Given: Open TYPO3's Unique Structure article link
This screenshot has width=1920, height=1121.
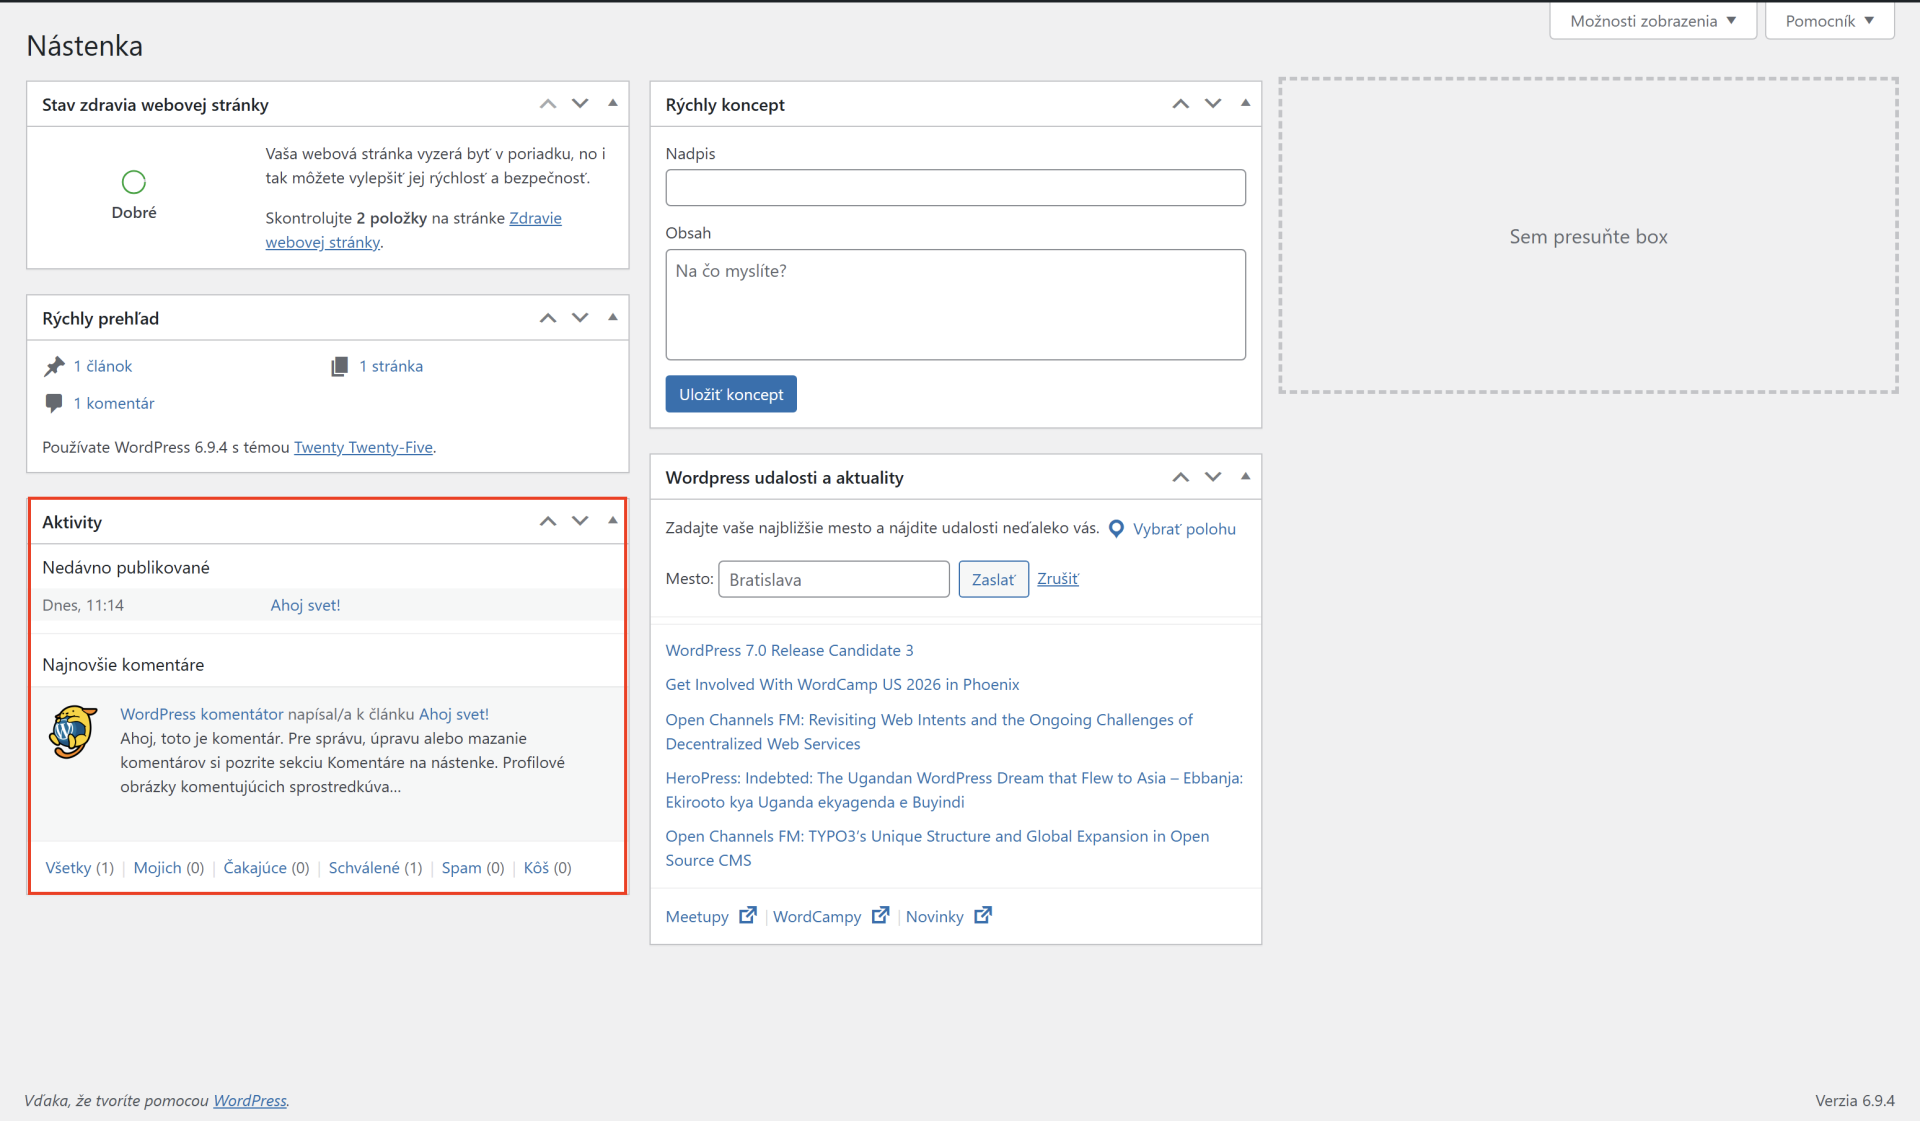Looking at the screenshot, I should [x=937, y=847].
